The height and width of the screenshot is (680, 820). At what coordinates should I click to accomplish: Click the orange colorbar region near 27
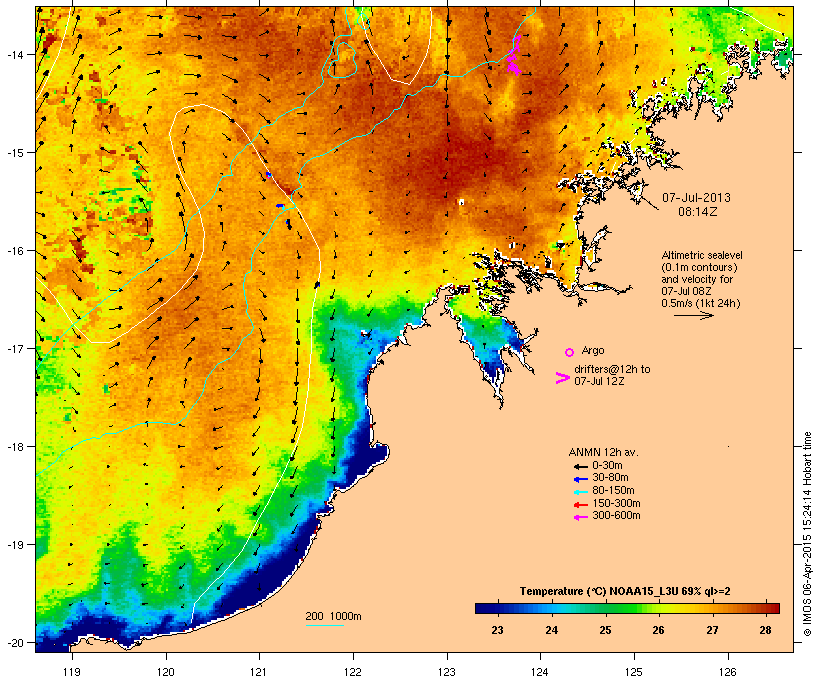click(x=712, y=608)
